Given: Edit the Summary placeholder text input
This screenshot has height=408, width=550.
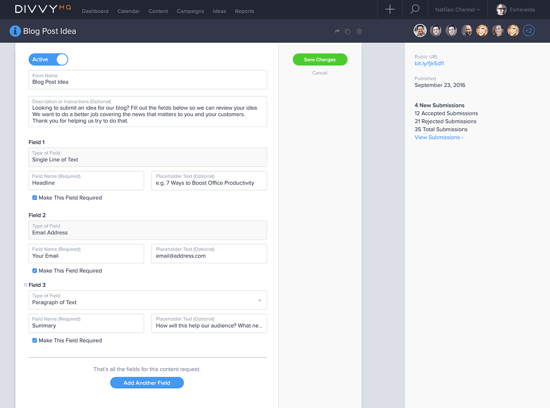Looking at the screenshot, I should 209,323.
